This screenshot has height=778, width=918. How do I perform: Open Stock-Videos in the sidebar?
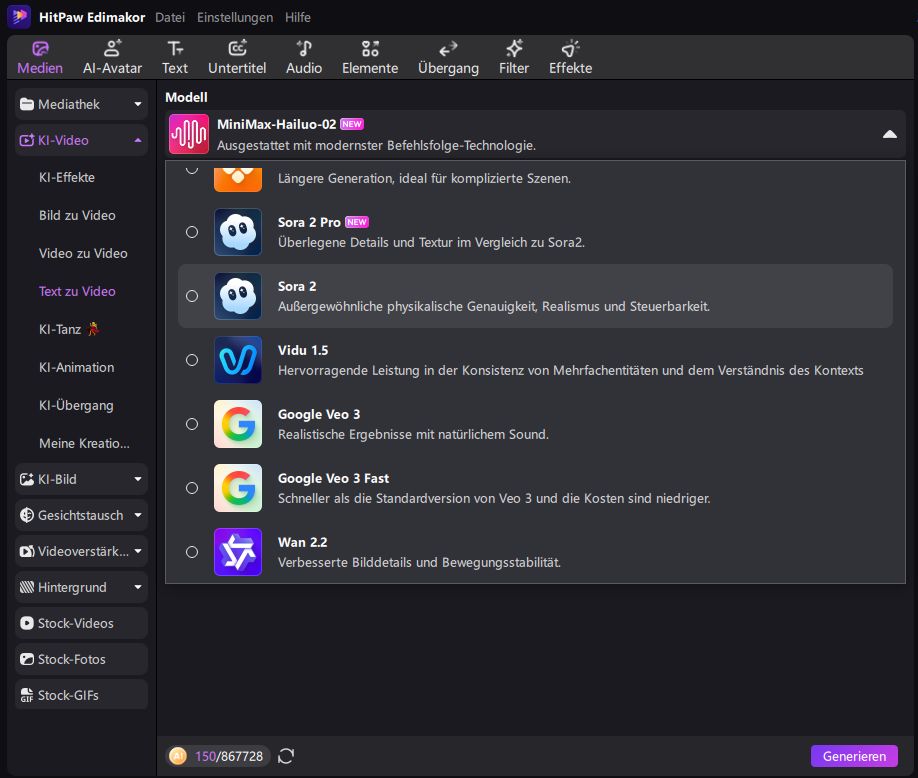pyautogui.click(x=81, y=623)
